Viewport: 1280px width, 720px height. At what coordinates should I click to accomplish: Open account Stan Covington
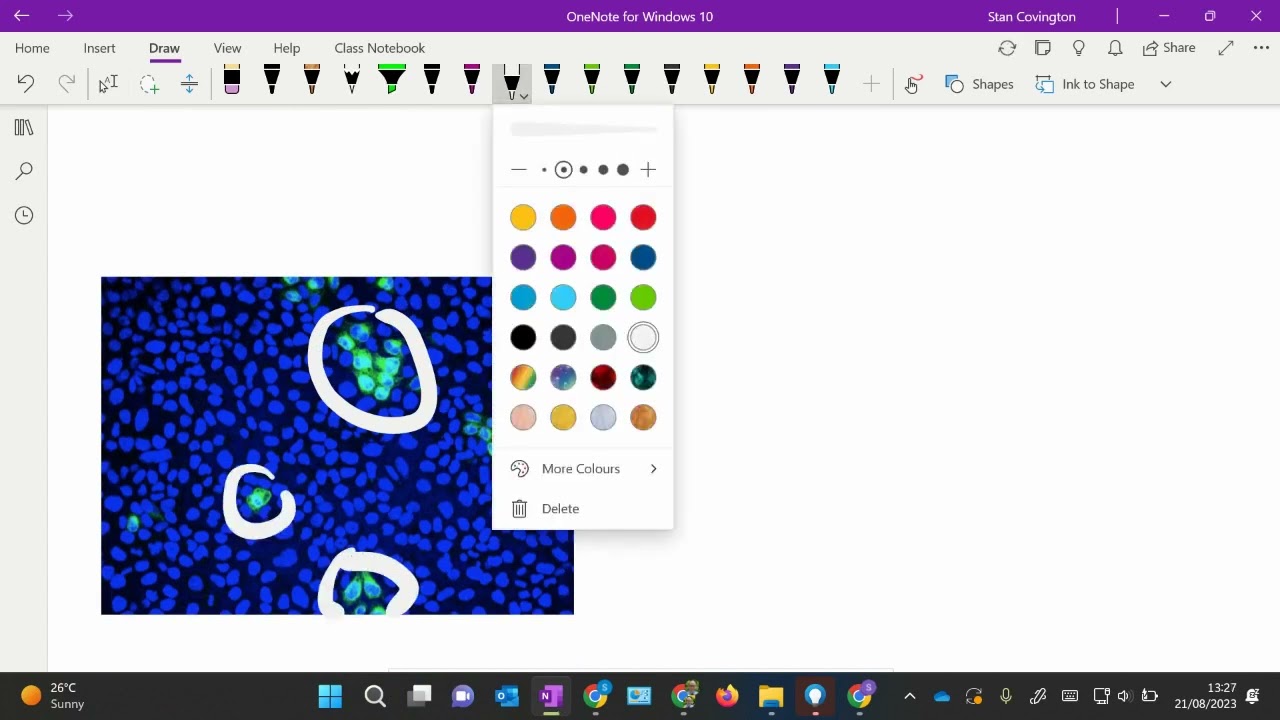coord(1031,16)
